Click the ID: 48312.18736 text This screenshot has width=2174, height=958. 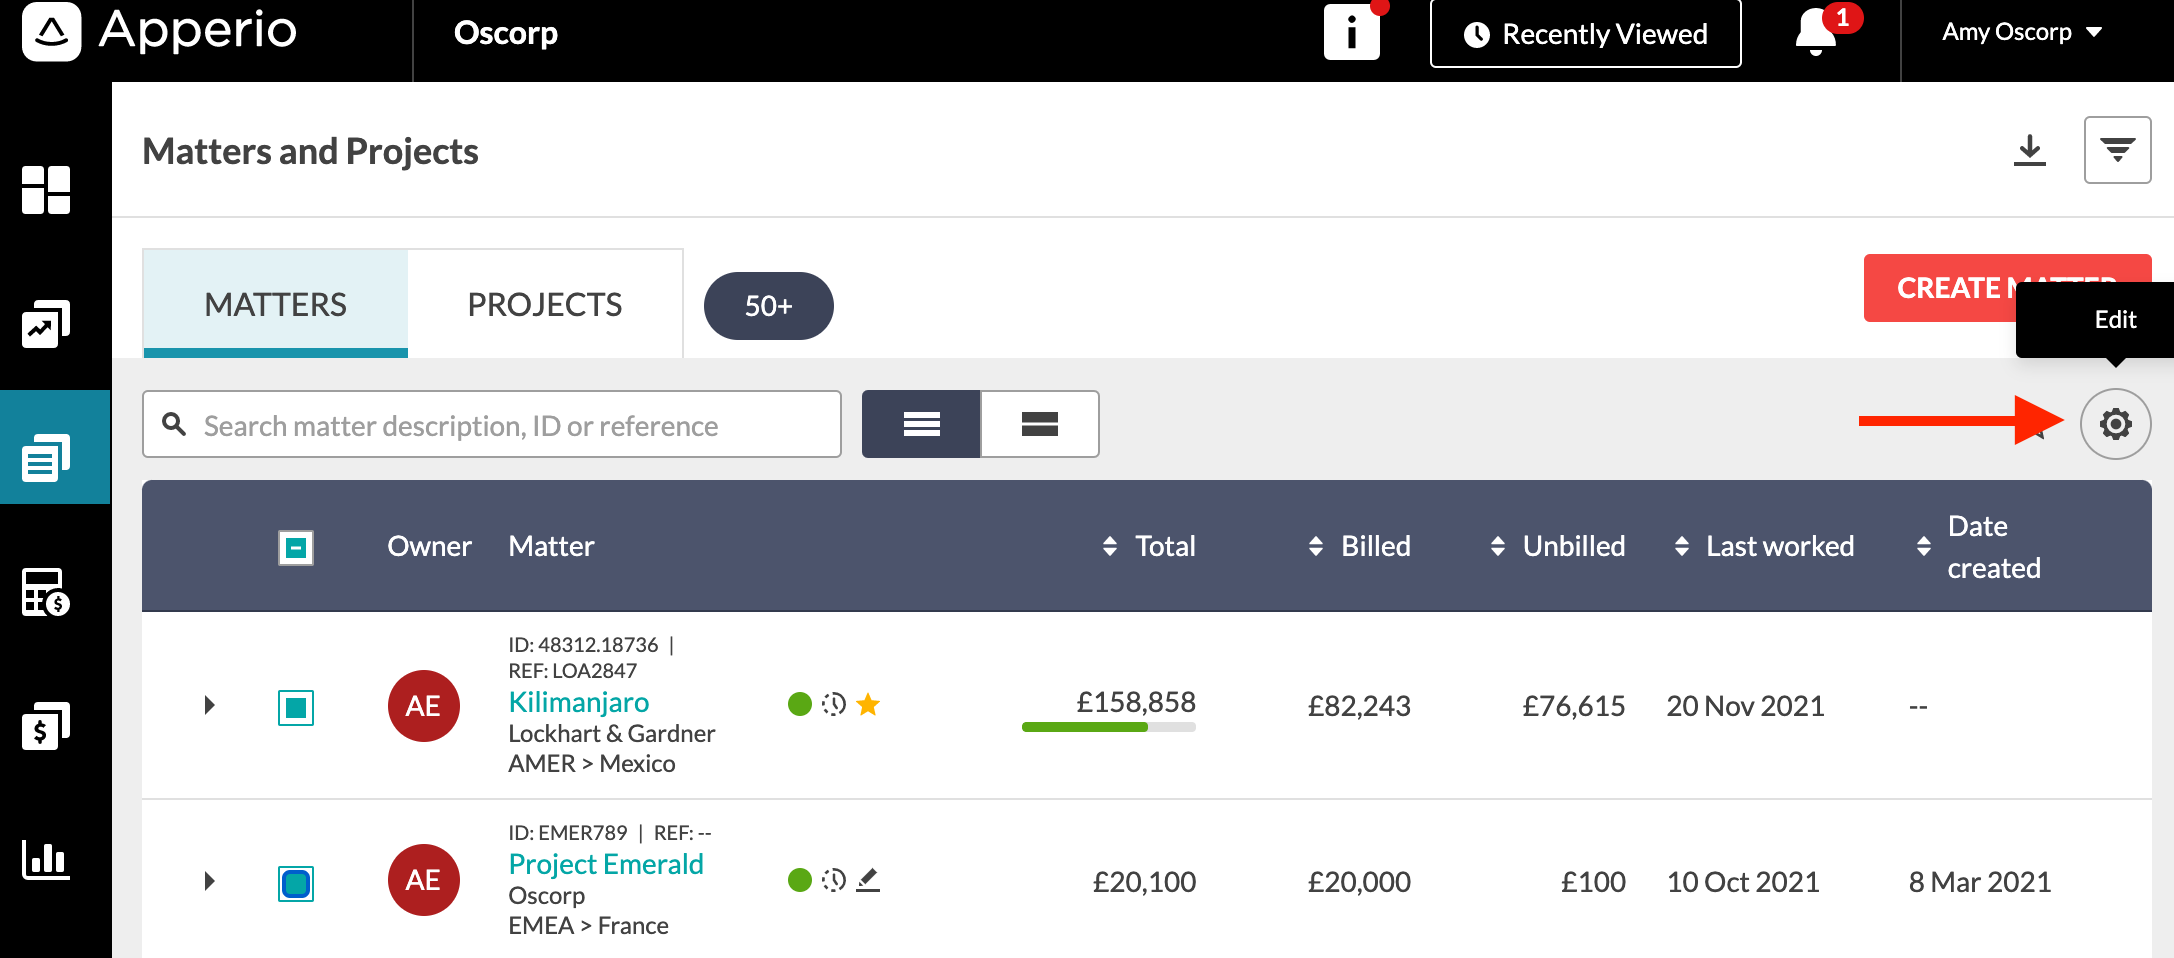click(x=583, y=645)
